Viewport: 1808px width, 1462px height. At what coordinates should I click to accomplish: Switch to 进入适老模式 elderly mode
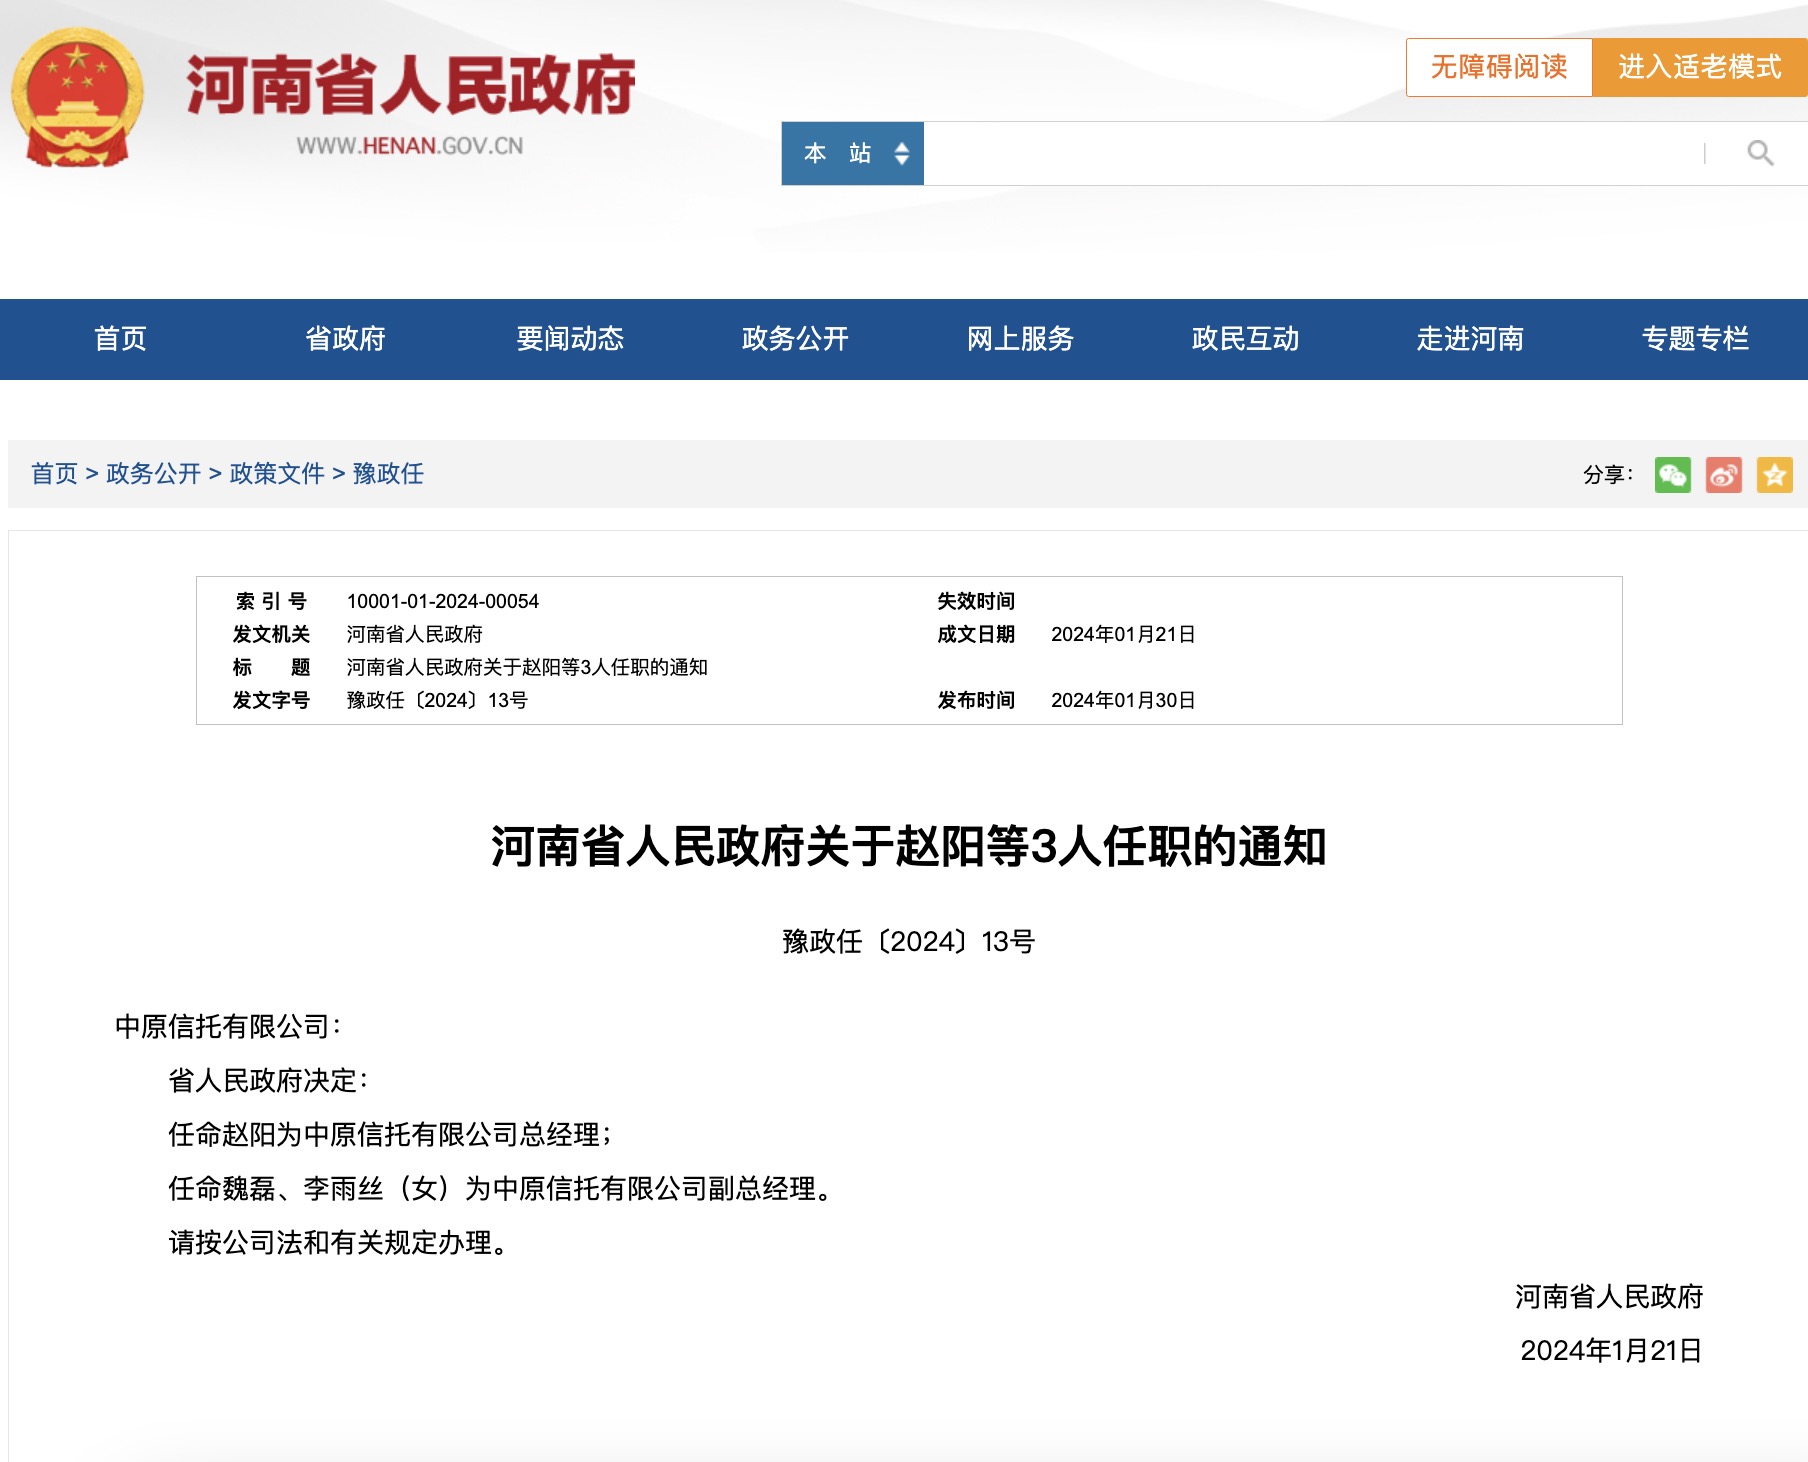[x=1699, y=67]
